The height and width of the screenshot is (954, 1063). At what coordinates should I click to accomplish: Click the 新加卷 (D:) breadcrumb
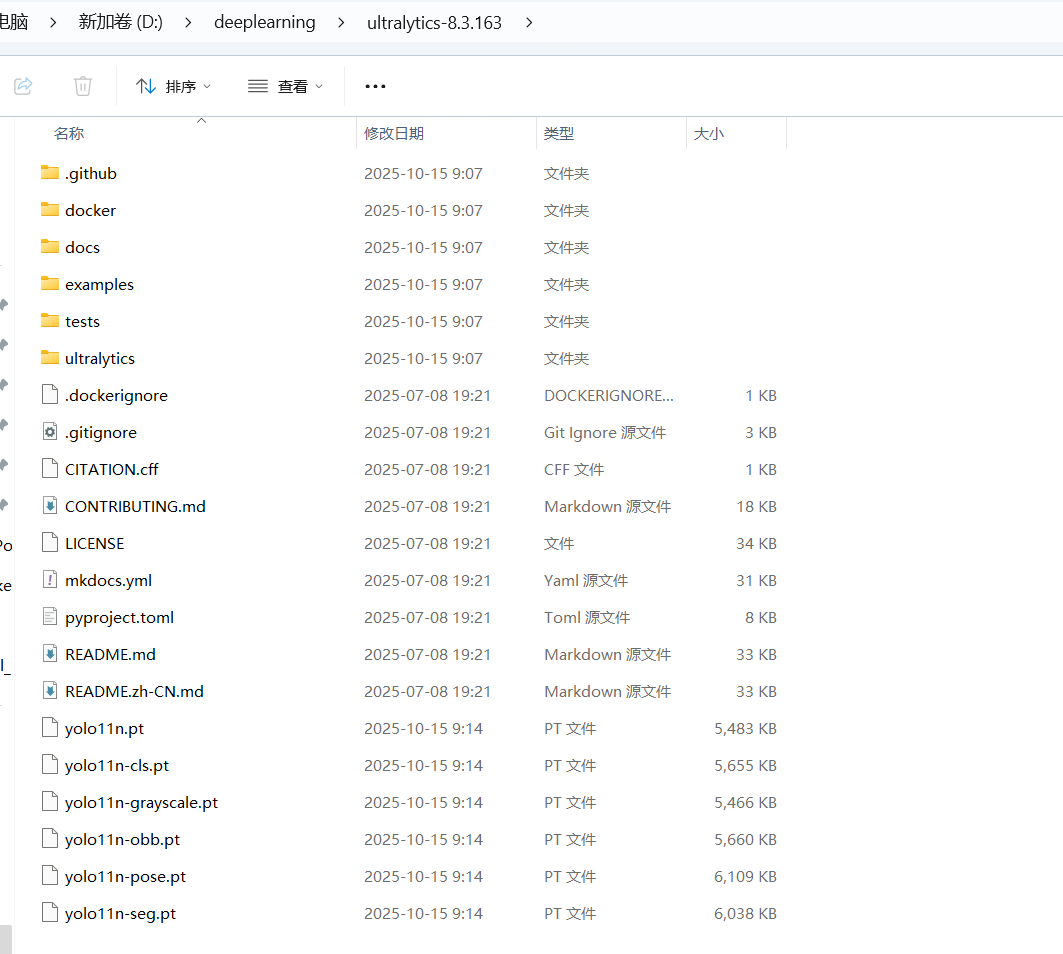pyautogui.click(x=121, y=22)
